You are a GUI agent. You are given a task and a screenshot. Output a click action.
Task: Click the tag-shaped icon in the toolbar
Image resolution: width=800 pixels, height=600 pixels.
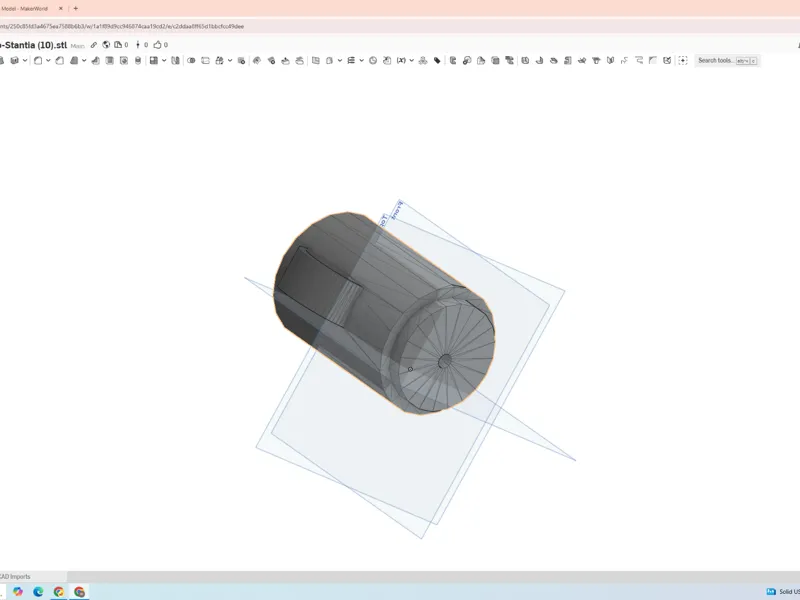[x=437, y=60]
